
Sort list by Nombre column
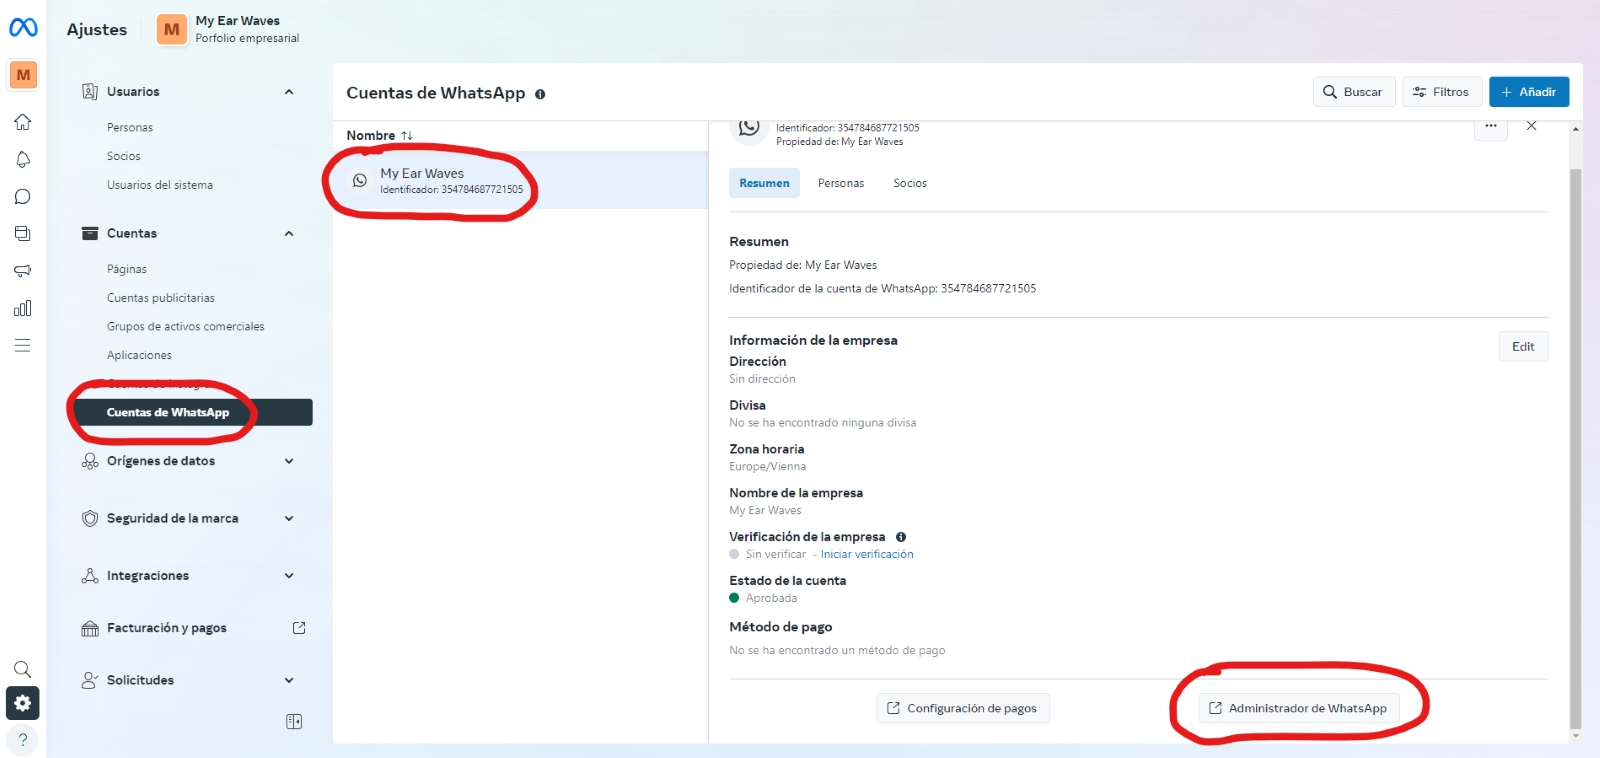click(379, 135)
